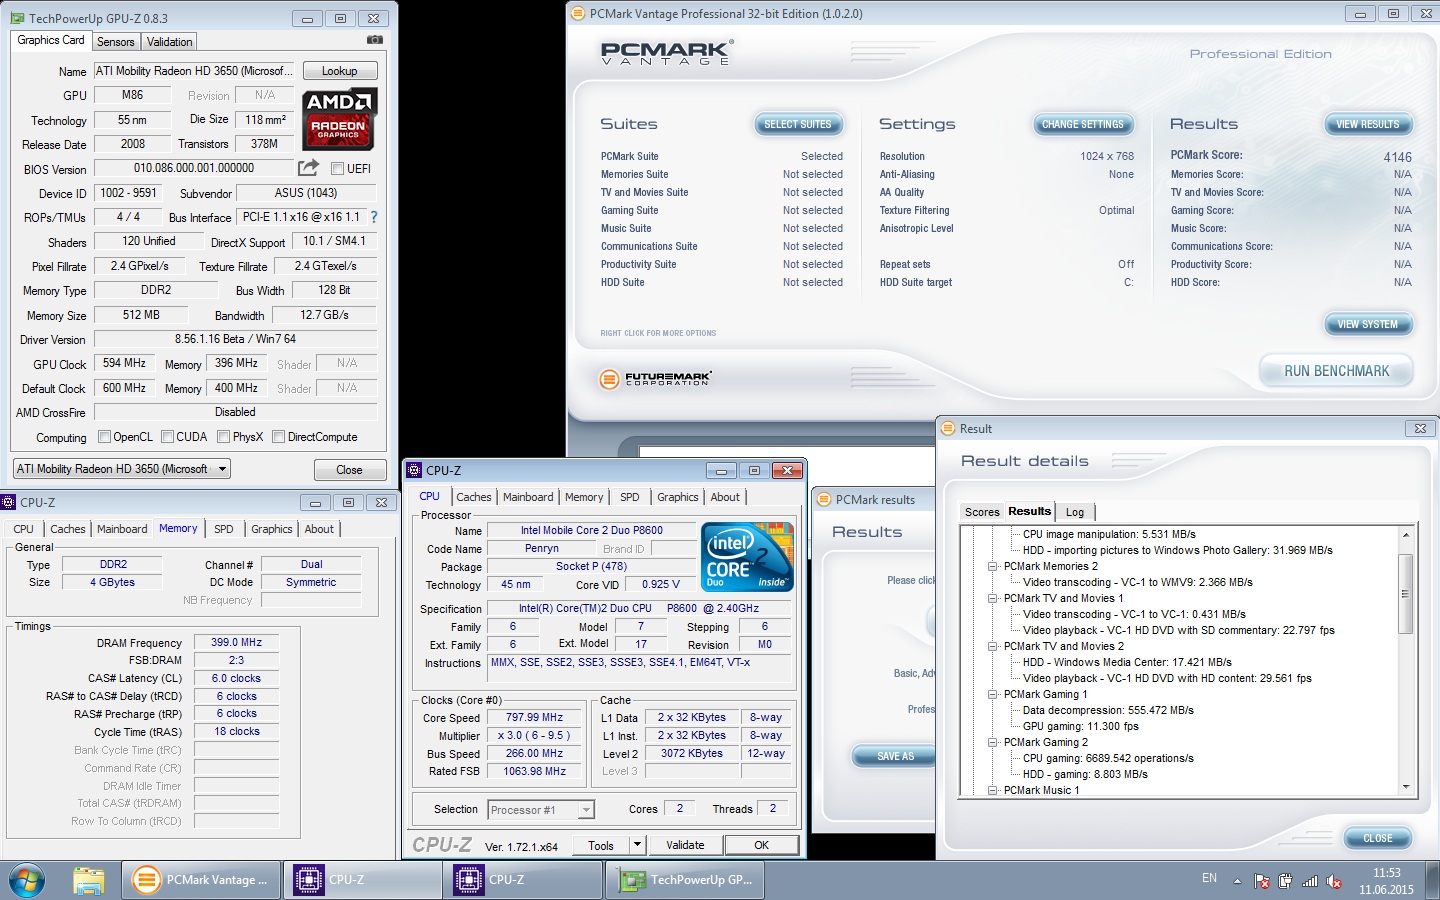Click the AMD Radeon Graphics logo
The image size is (1440, 900).
click(339, 118)
